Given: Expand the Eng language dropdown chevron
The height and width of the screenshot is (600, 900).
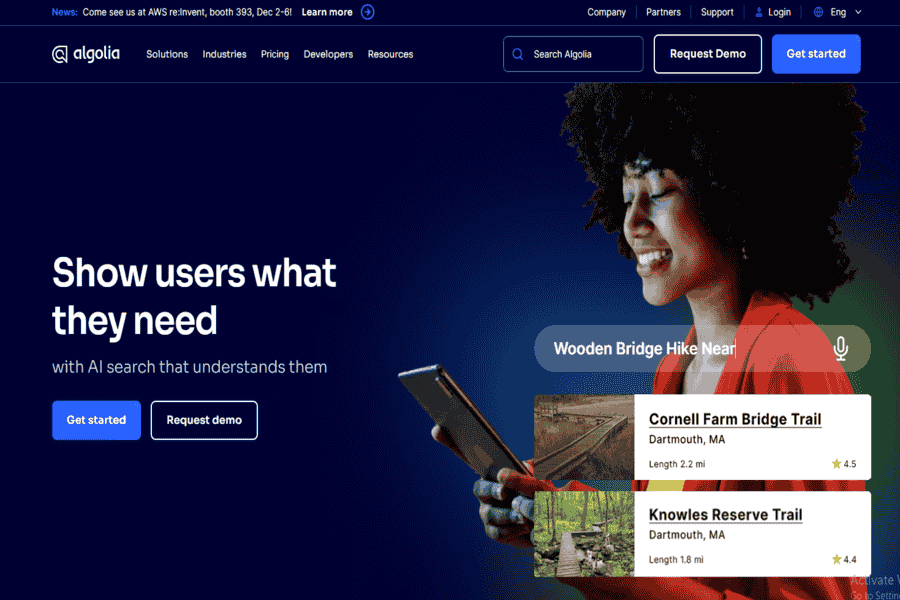Looking at the screenshot, I should tap(858, 12).
